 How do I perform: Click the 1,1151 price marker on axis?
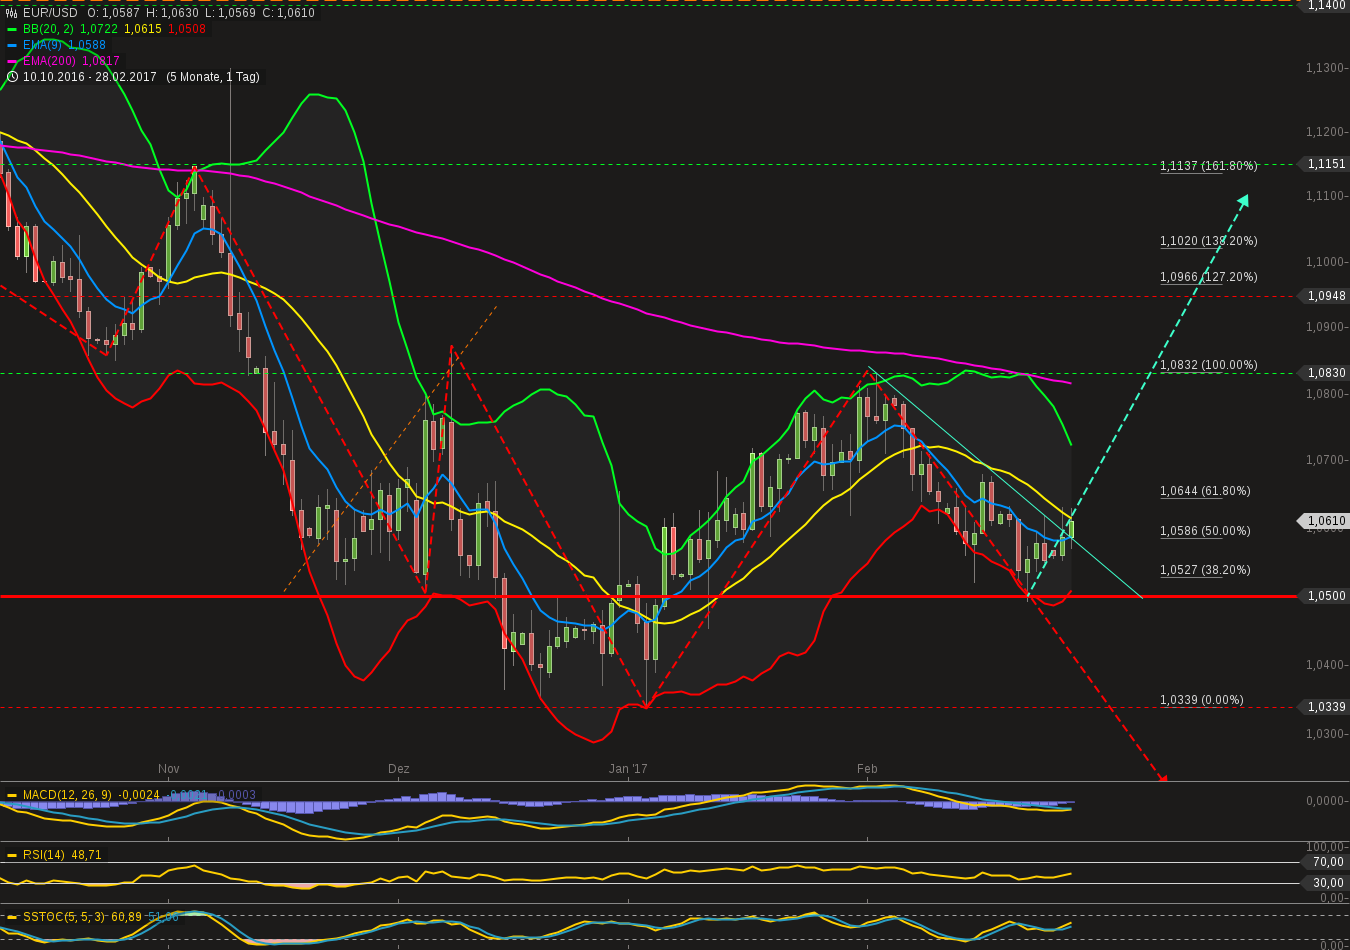pos(1325,164)
